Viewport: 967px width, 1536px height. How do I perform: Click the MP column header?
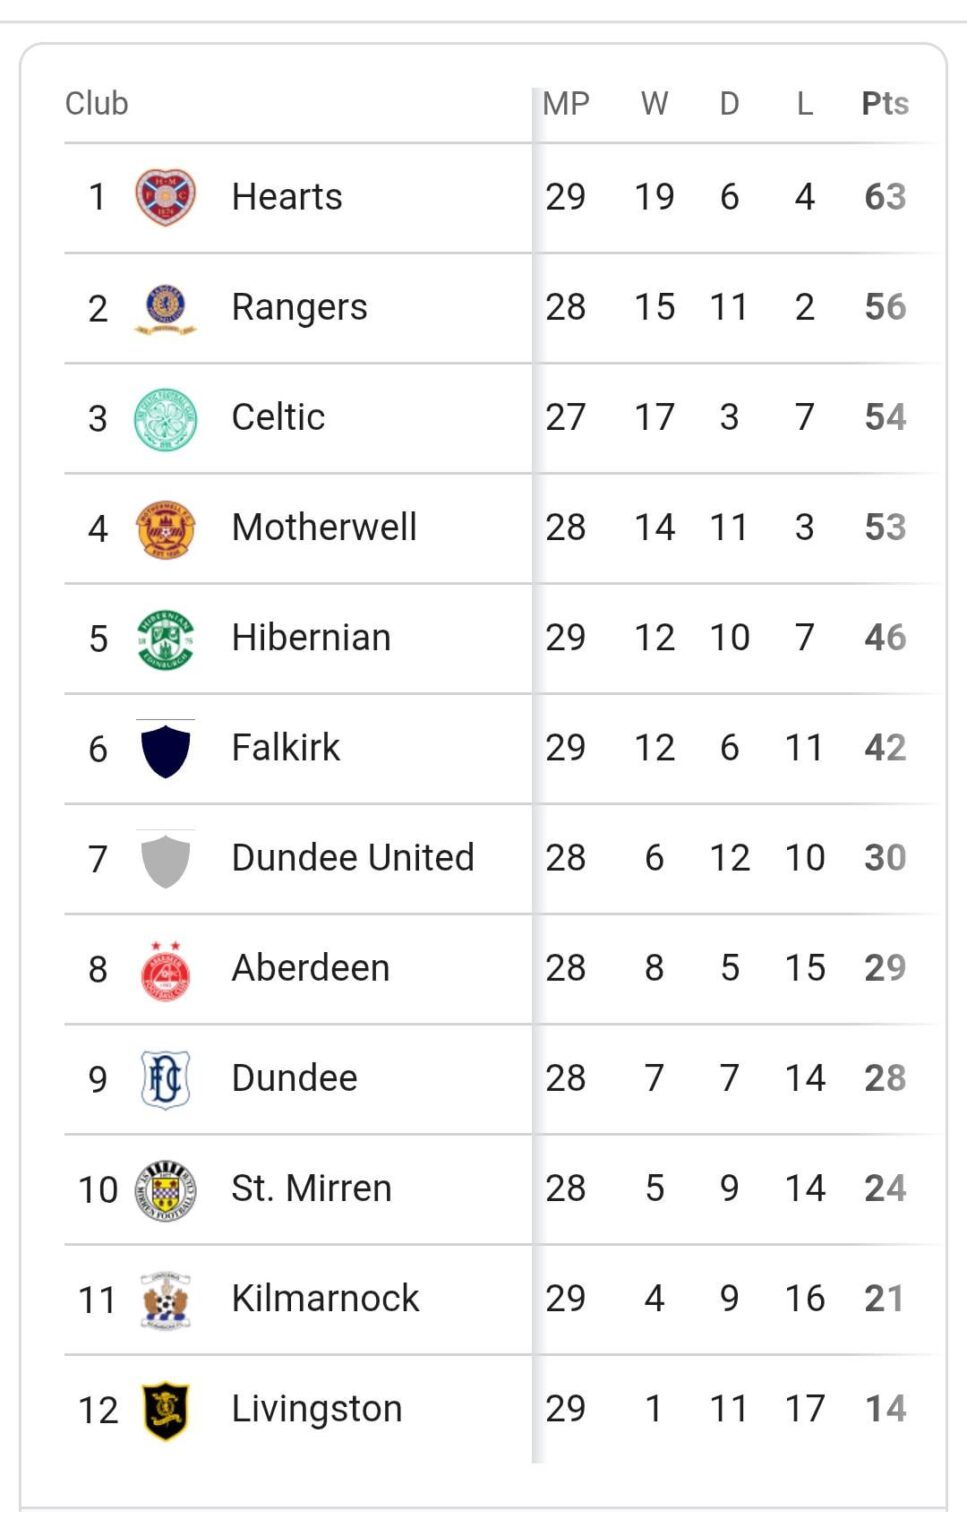click(565, 103)
